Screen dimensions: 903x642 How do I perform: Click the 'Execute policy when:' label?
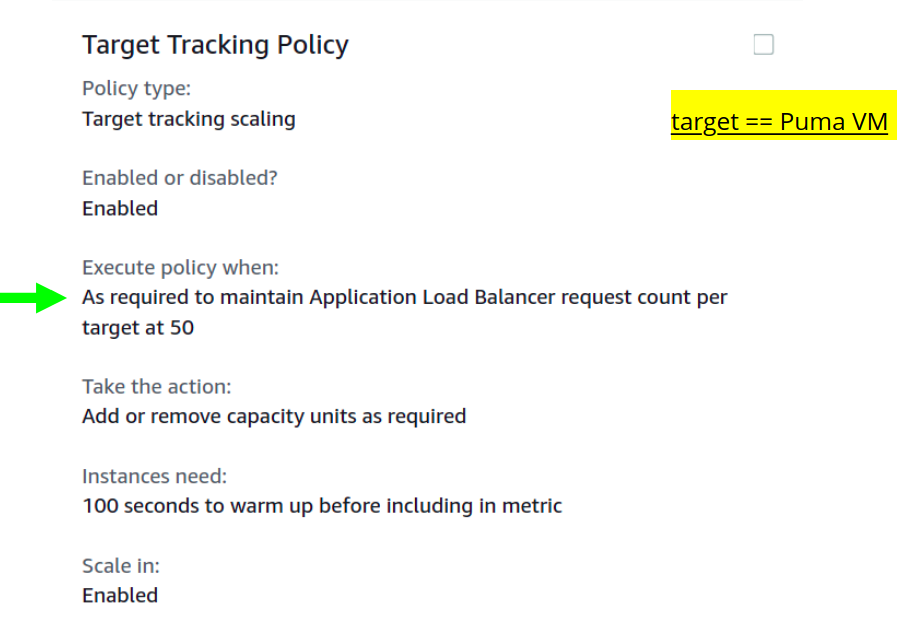point(180,267)
